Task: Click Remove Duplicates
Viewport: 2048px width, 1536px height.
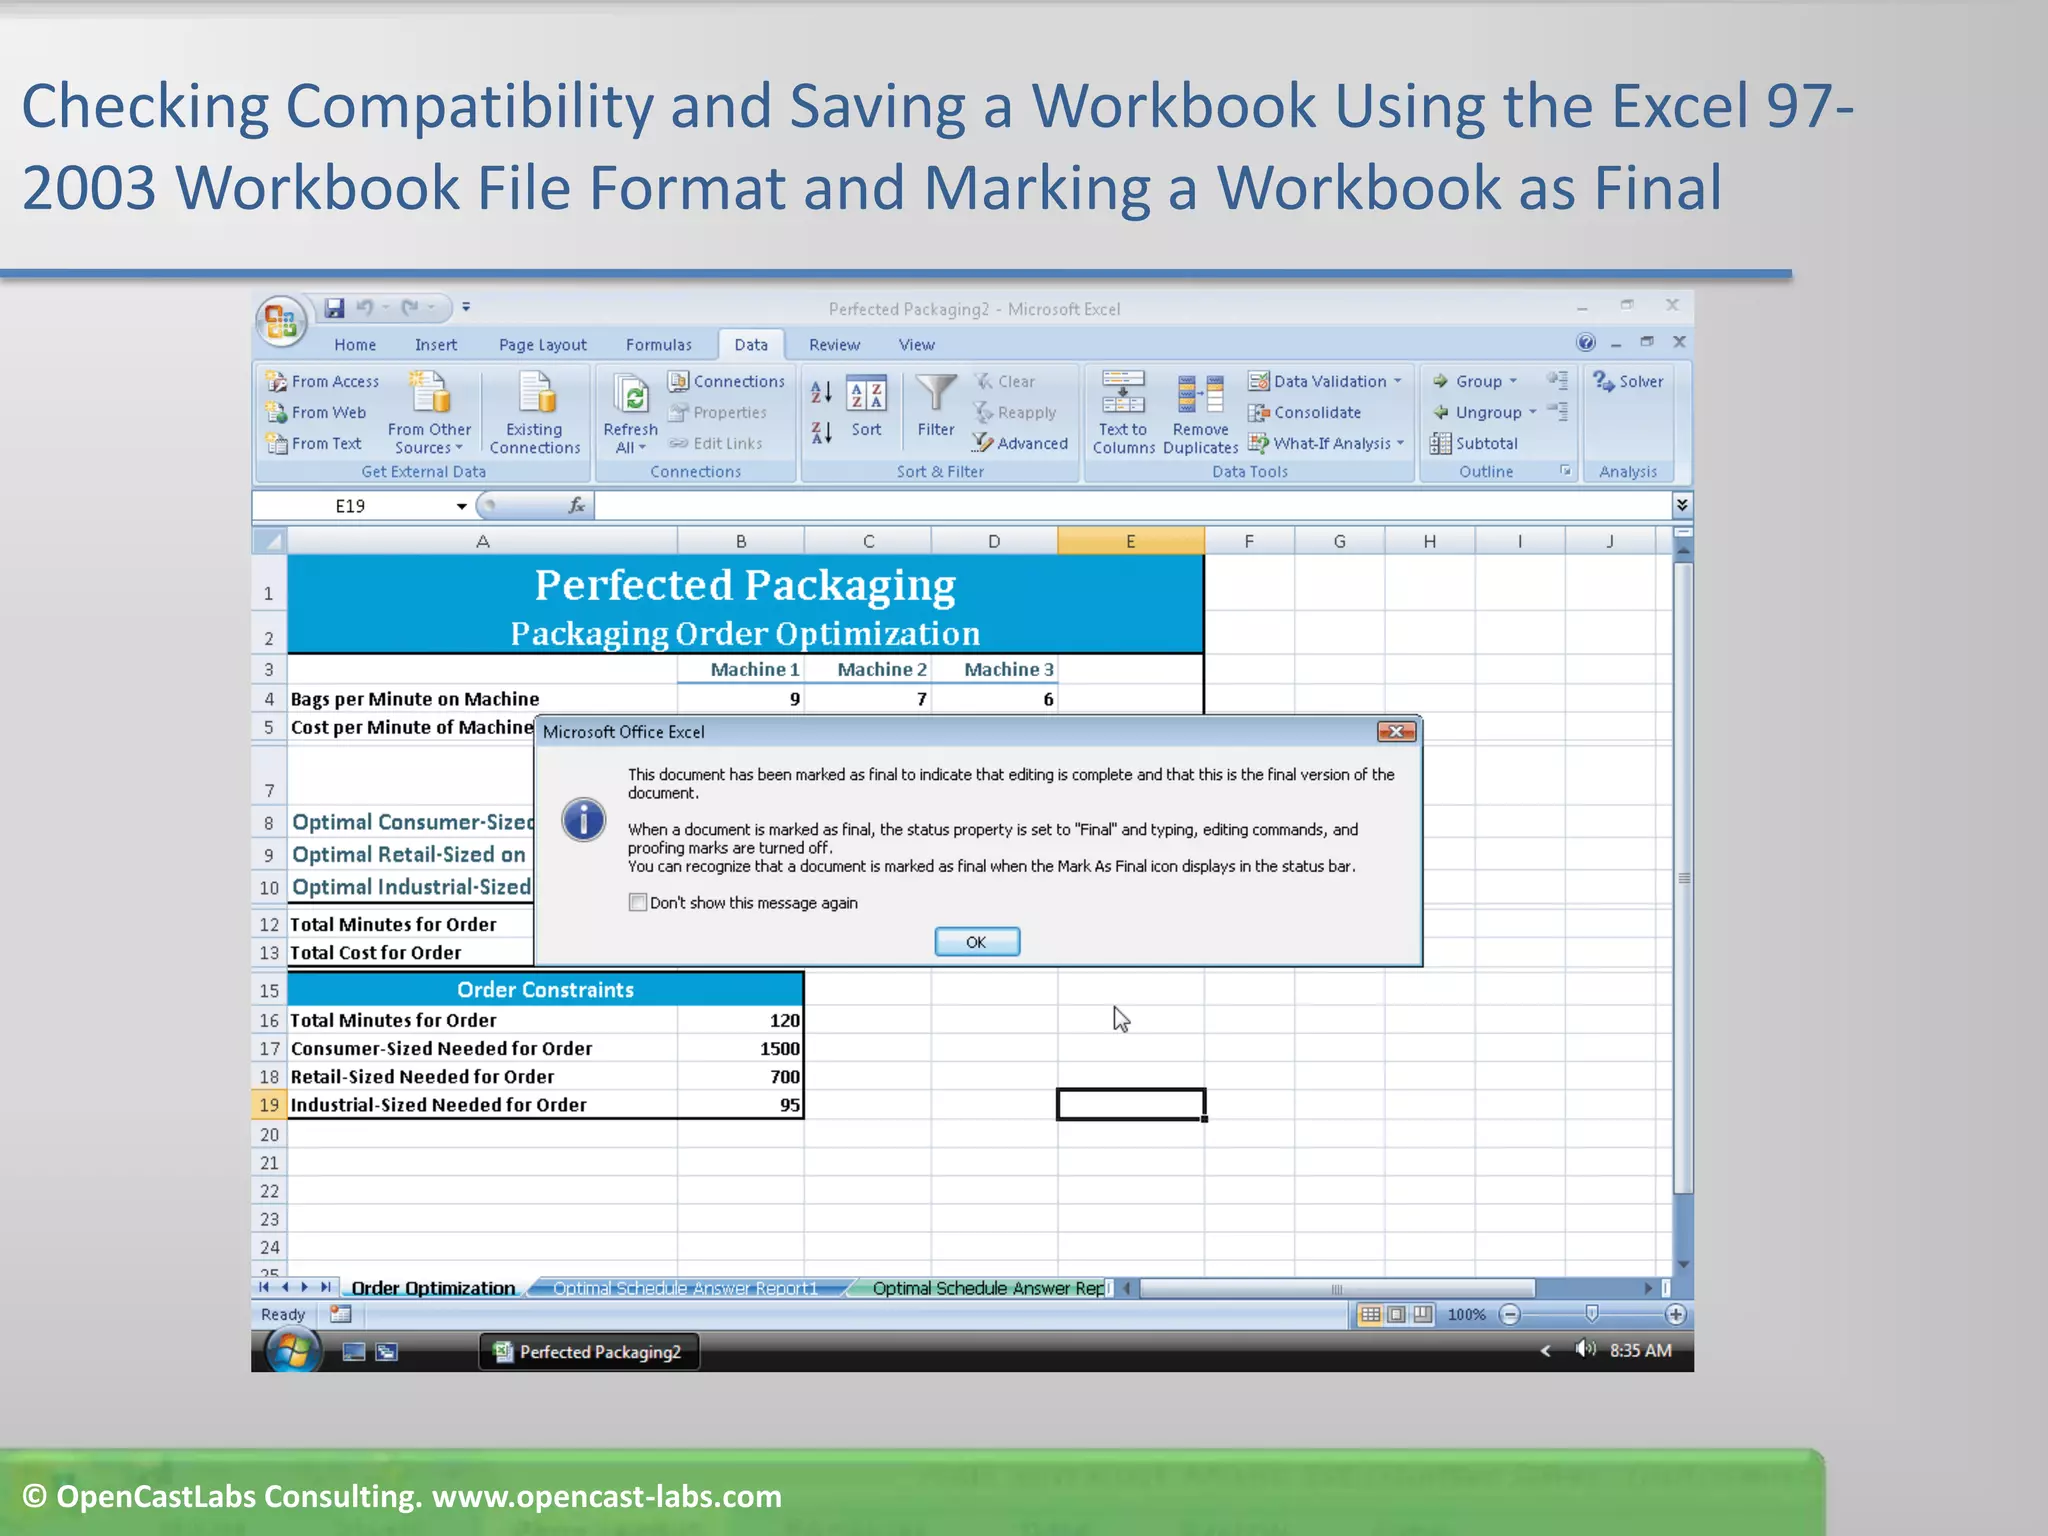Action: 1200,412
